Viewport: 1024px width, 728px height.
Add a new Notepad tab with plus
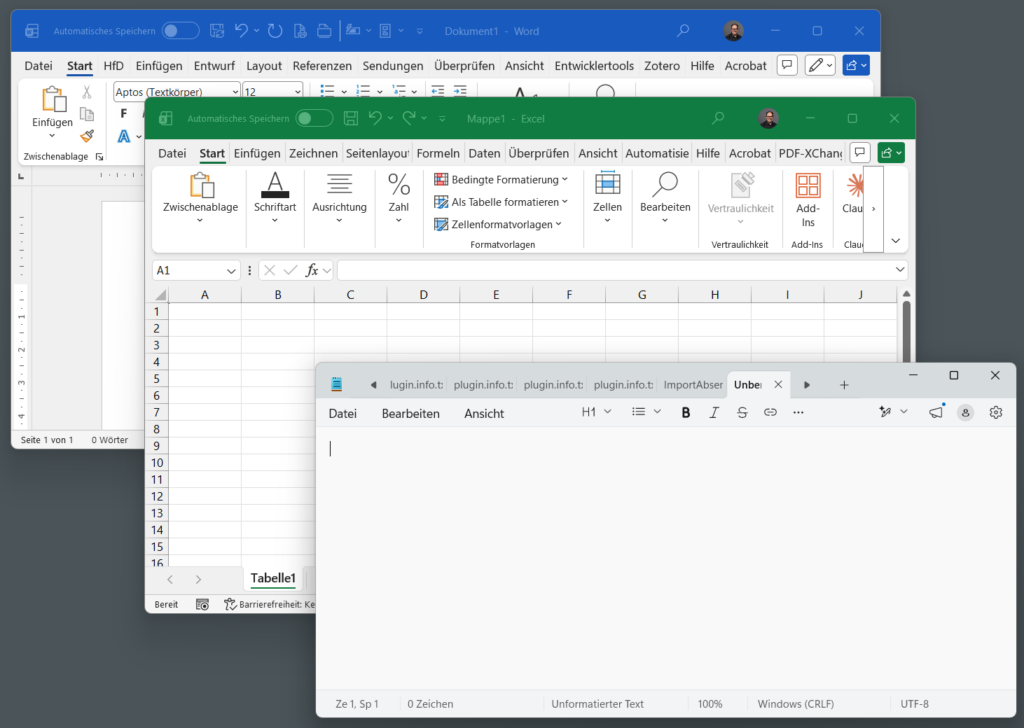[x=844, y=385]
